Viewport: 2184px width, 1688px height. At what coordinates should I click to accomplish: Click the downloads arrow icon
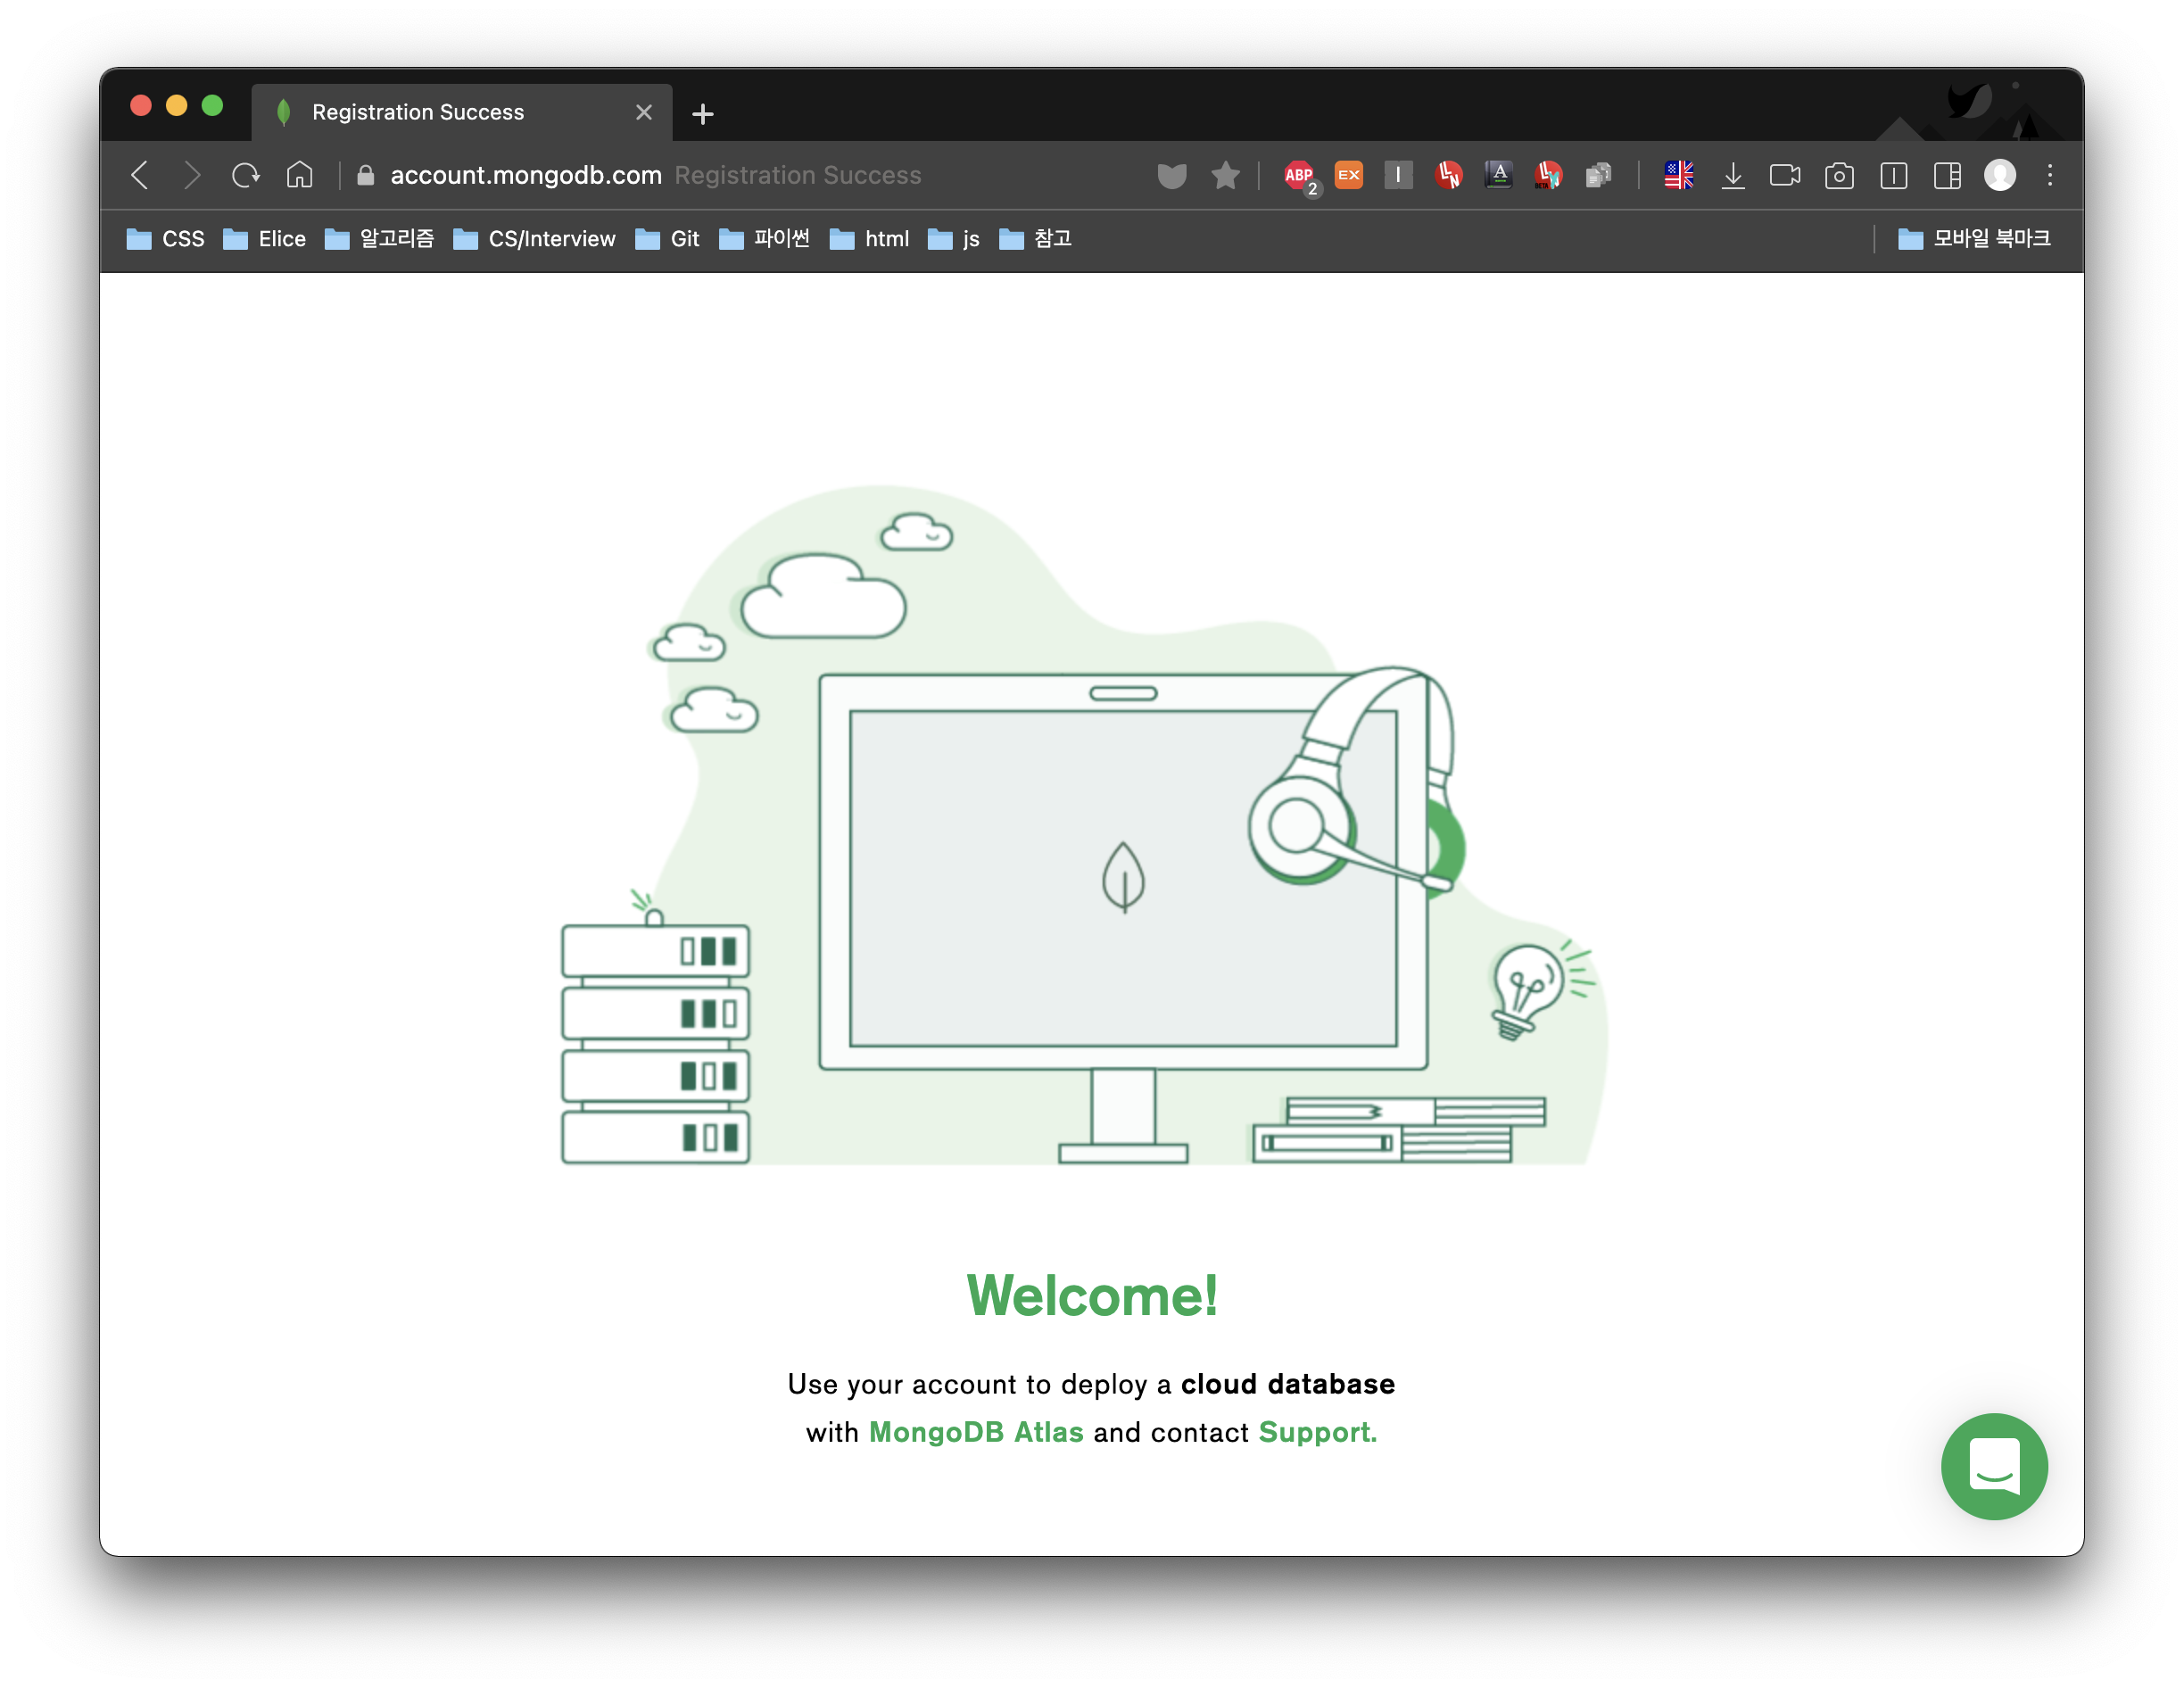pyautogui.click(x=1733, y=176)
